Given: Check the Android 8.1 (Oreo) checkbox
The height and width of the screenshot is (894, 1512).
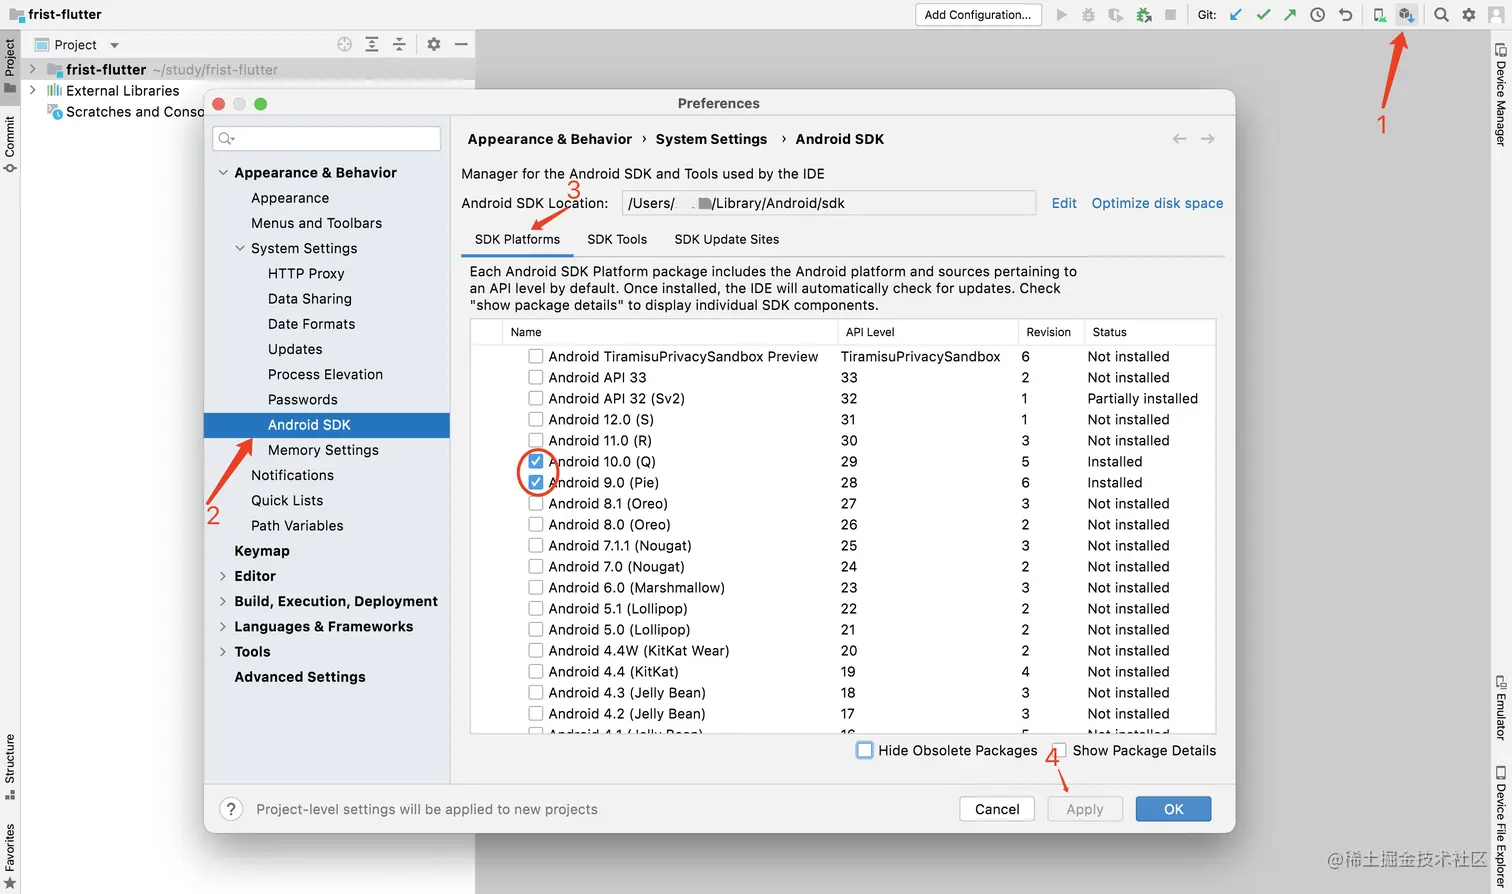Looking at the screenshot, I should click(536, 503).
